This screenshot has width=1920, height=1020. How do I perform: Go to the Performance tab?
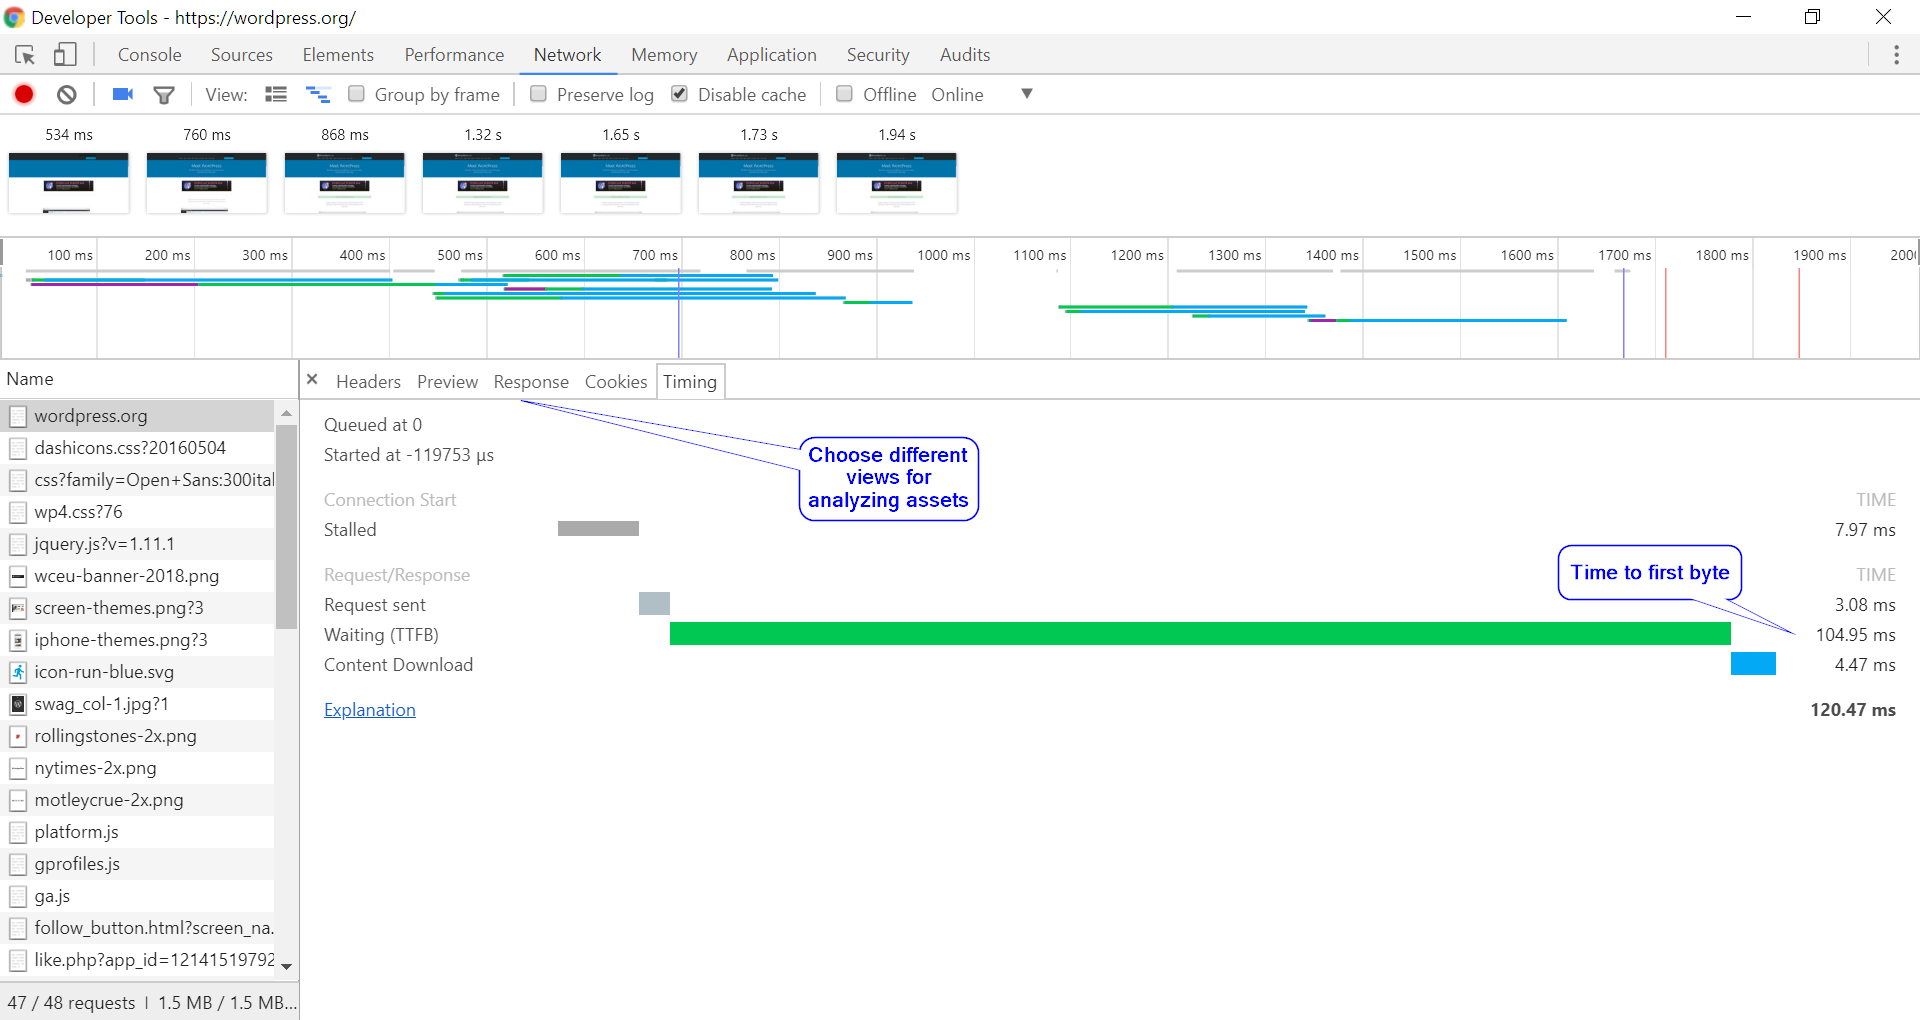pos(454,55)
